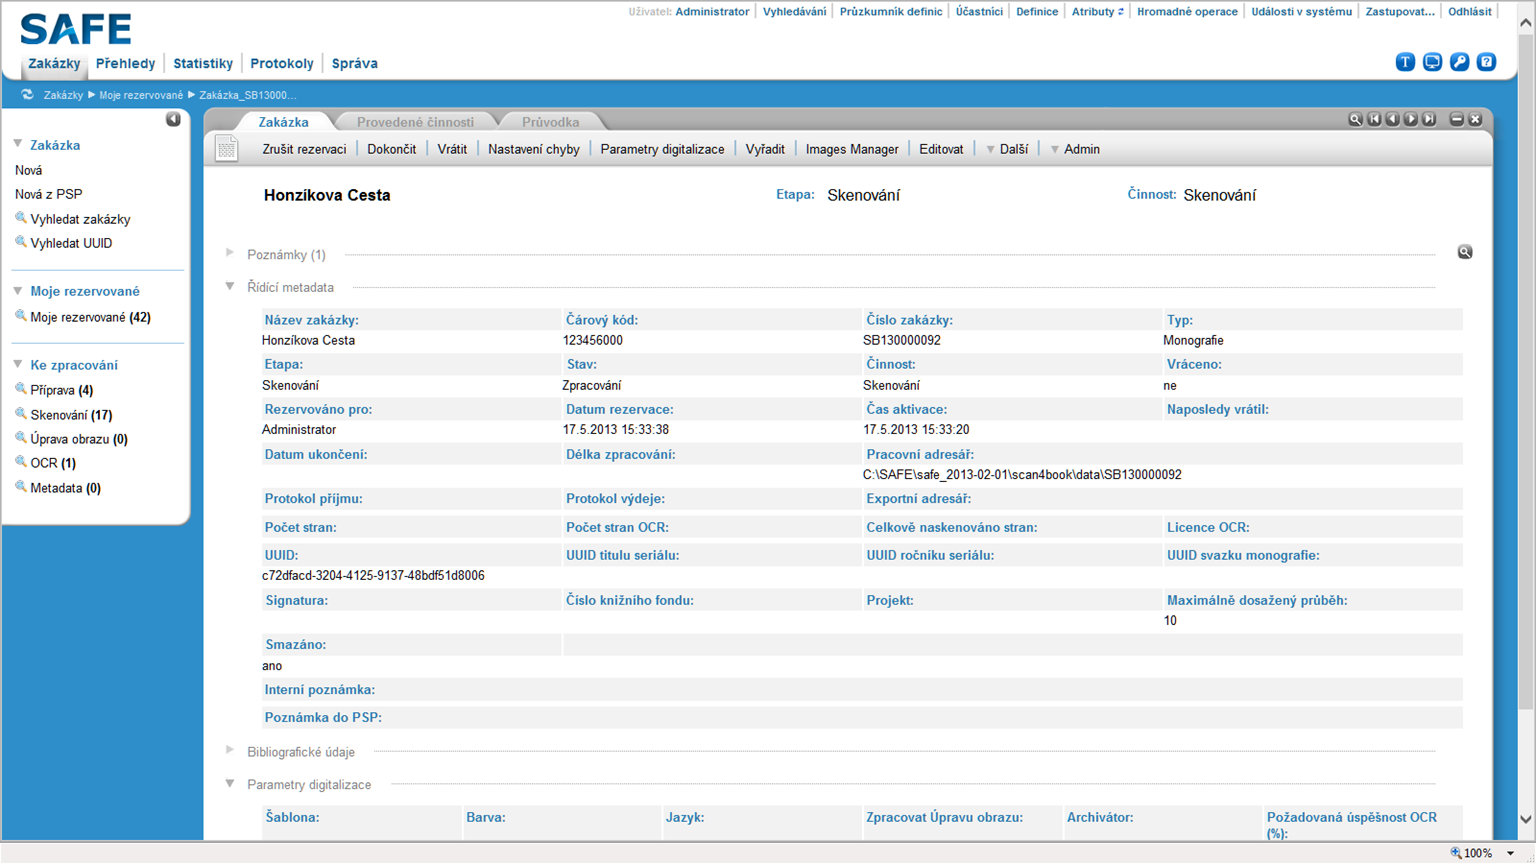Open the Atributy dropdown in top bar

(x=1097, y=12)
